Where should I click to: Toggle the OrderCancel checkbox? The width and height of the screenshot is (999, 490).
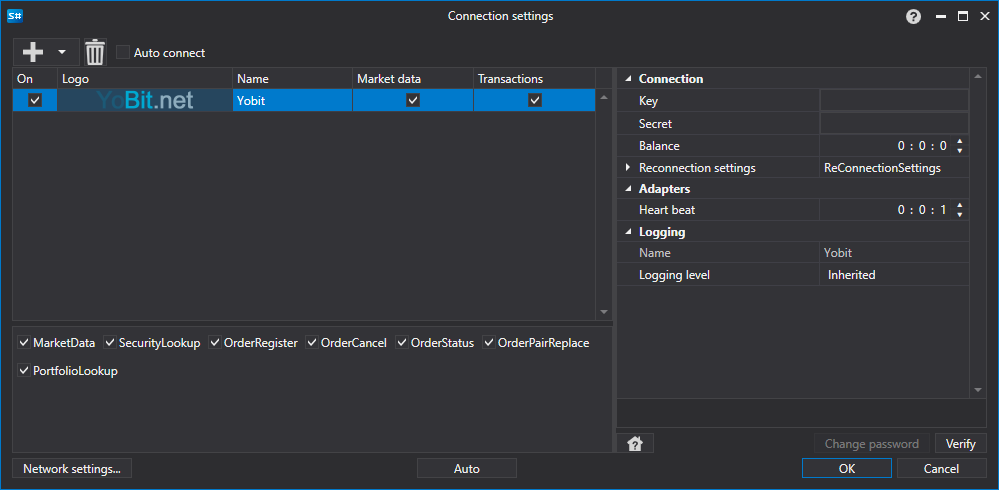click(312, 343)
